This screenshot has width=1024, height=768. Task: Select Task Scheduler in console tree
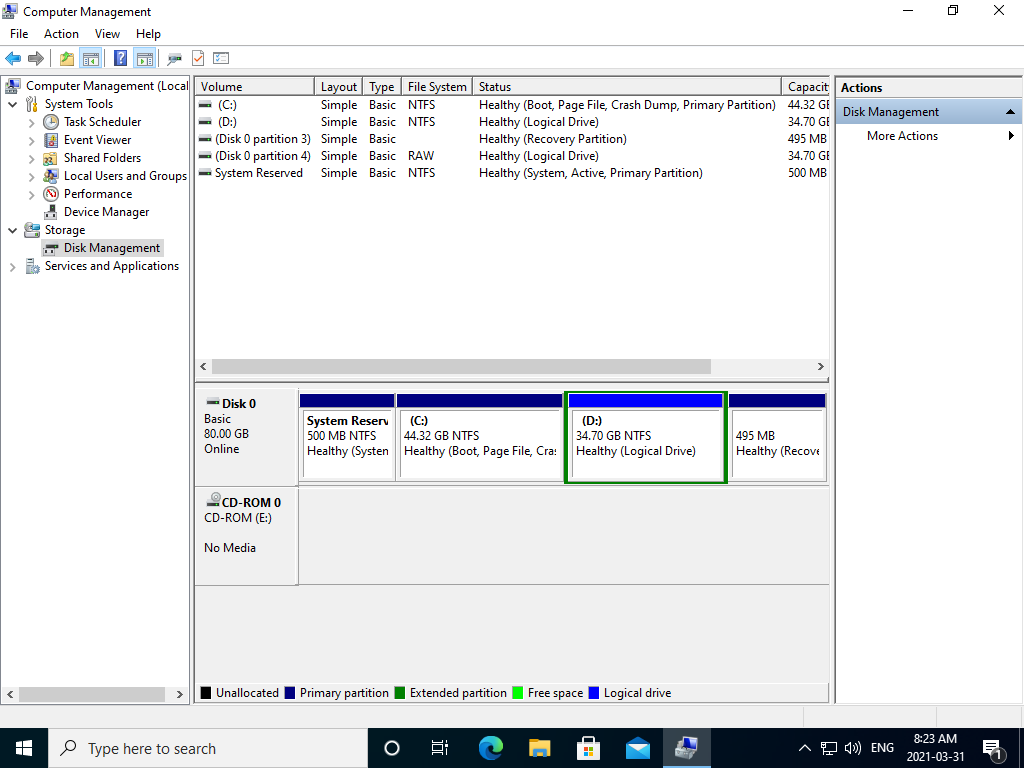pos(102,122)
